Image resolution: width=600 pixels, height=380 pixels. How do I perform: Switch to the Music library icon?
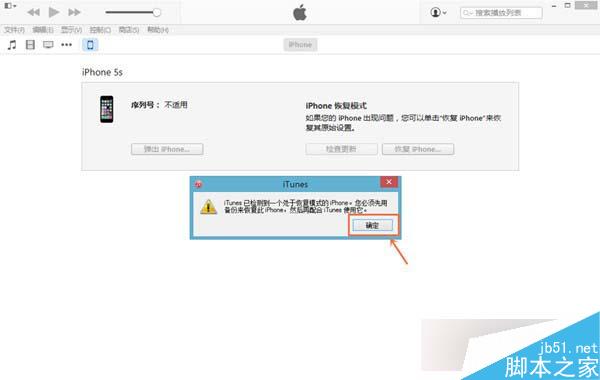pos(12,45)
